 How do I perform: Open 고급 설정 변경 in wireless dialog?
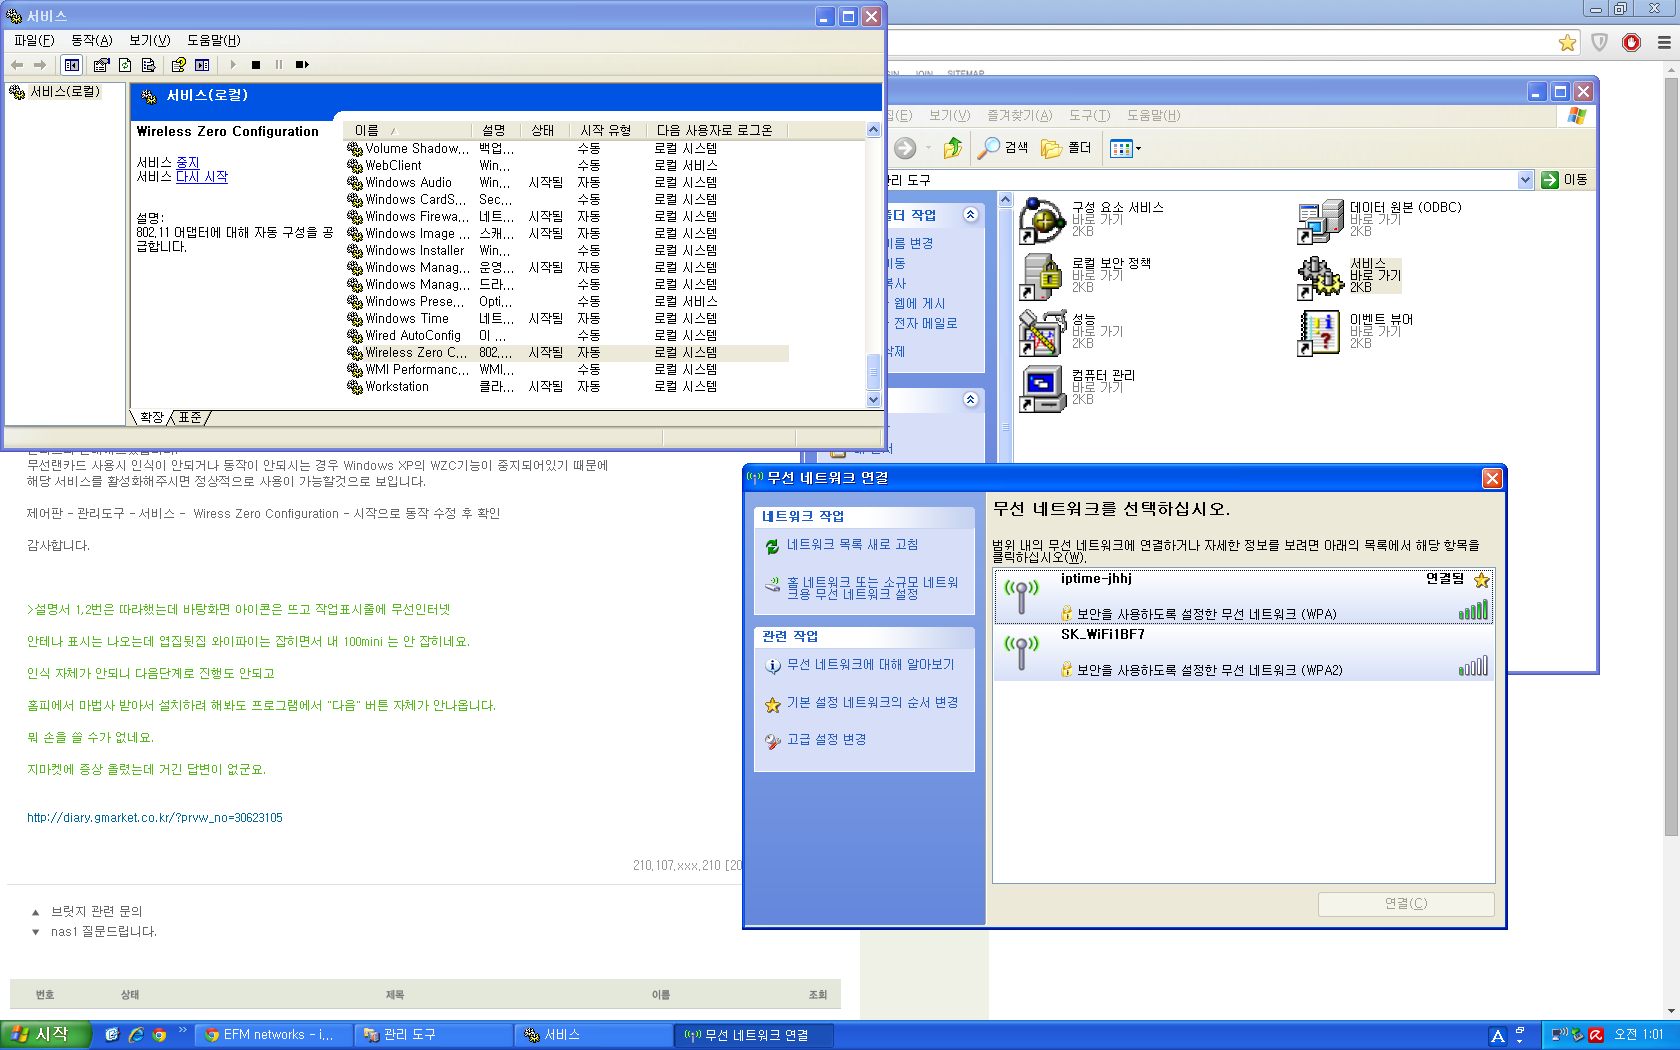[826, 740]
